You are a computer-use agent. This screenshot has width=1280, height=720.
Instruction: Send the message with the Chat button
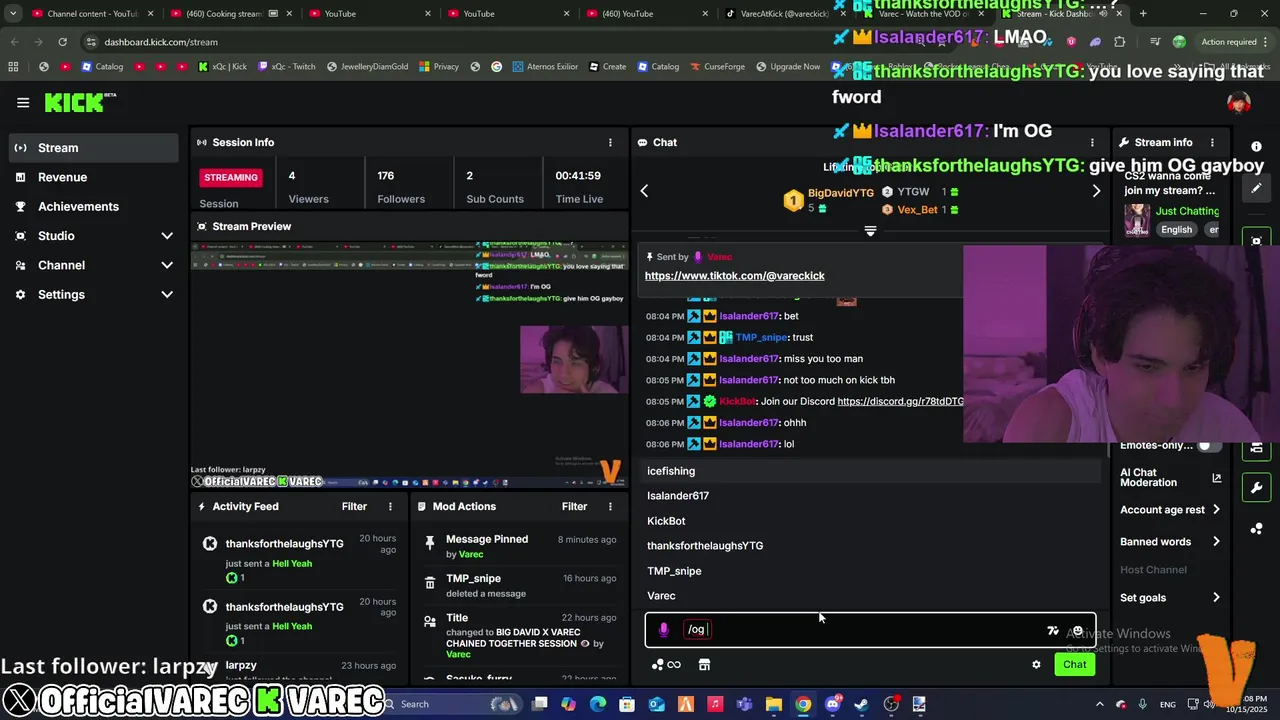1074,664
